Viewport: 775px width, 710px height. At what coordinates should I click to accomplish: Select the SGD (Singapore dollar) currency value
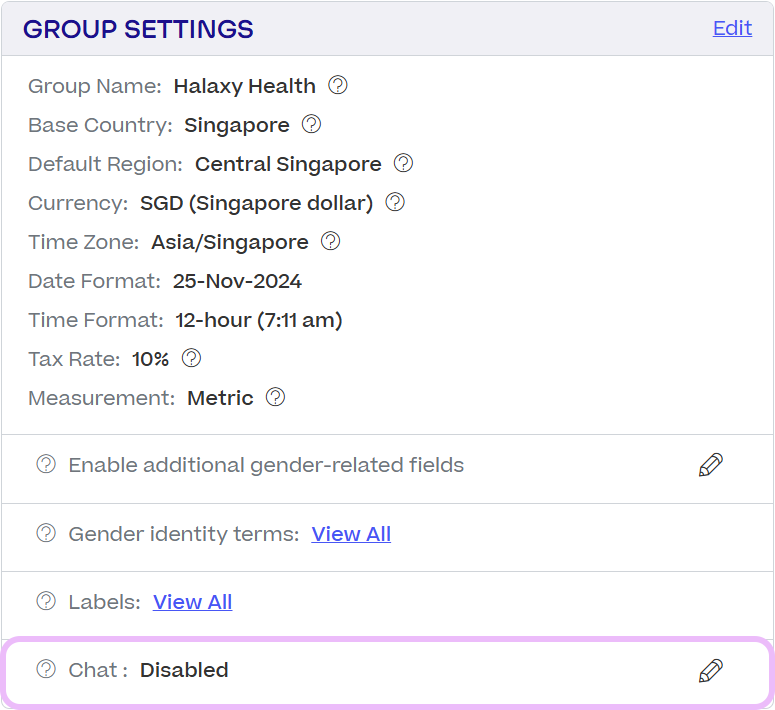[x=257, y=203]
